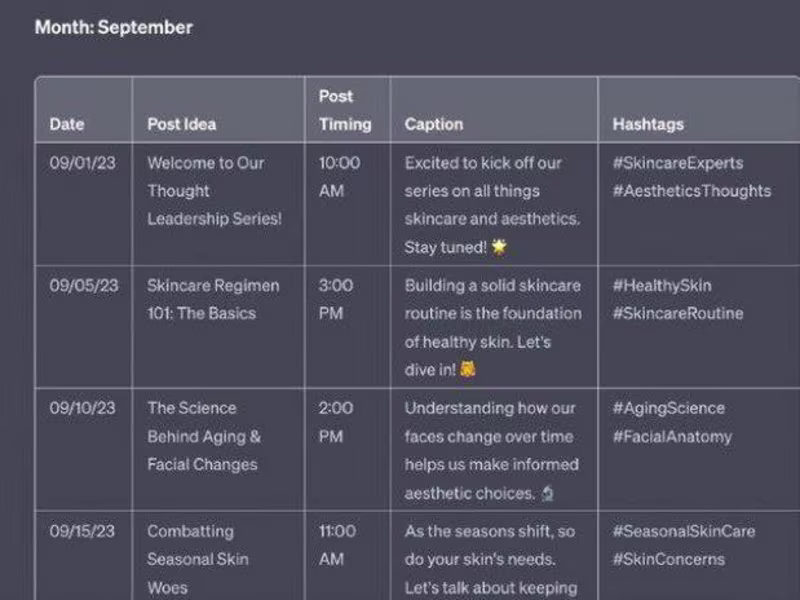Click the 09/01/23 date cell
Screen dimensions: 800x600
tap(82, 163)
